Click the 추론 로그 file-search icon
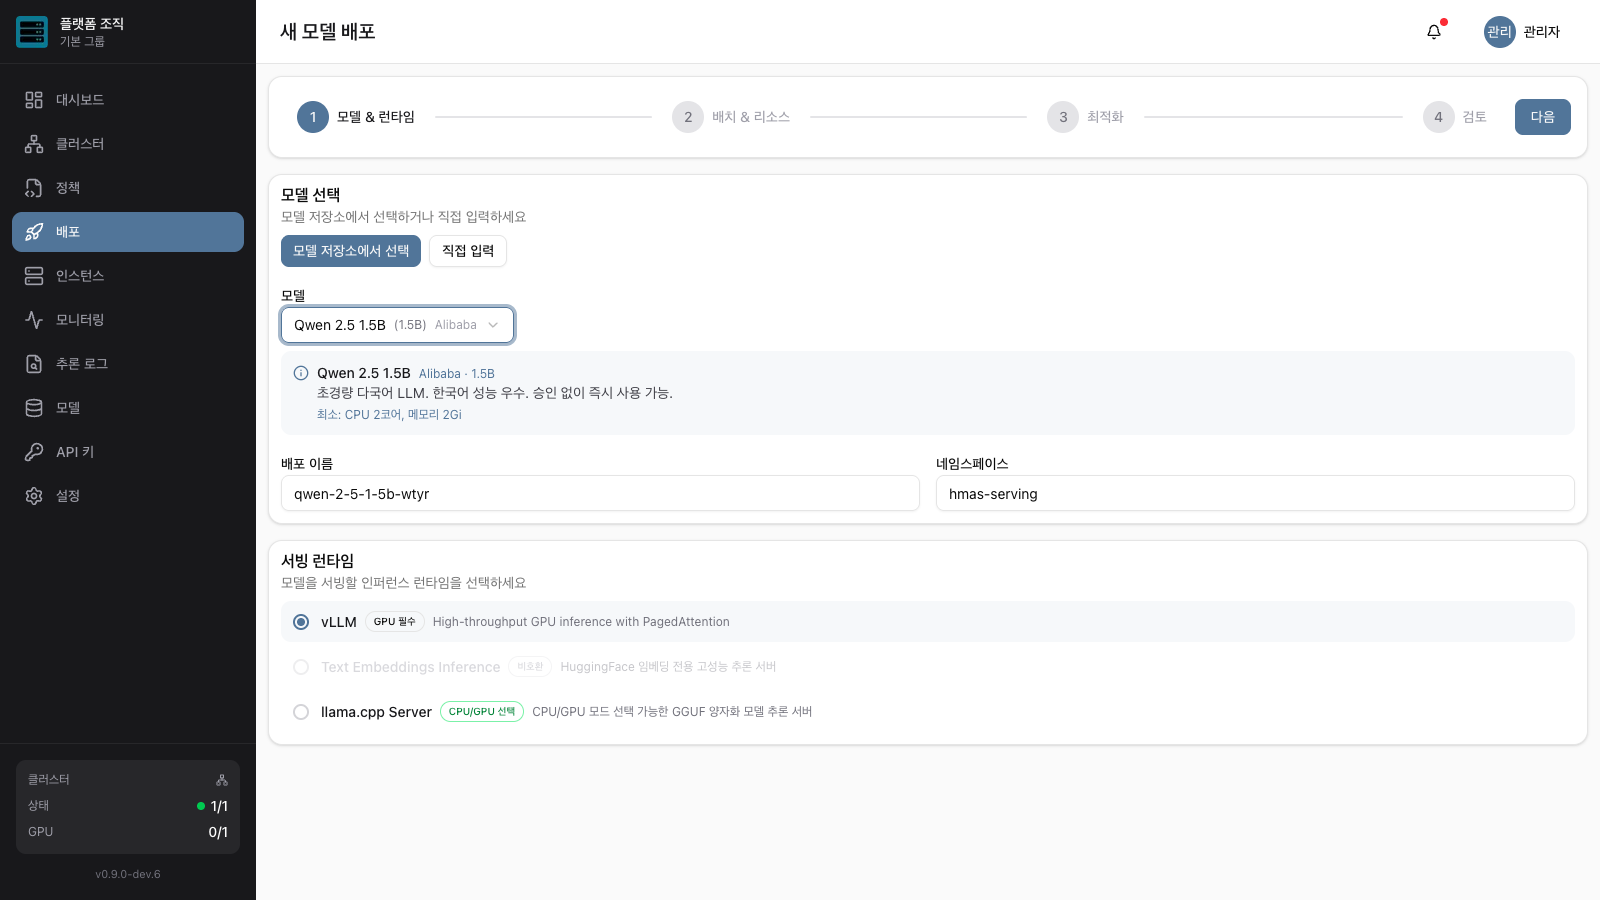Image resolution: width=1600 pixels, height=900 pixels. [x=34, y=364]
